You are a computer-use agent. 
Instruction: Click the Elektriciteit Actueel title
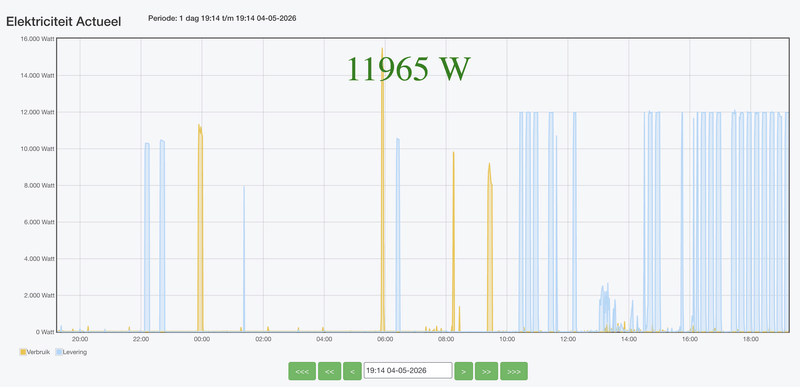[x=63, y=22]
